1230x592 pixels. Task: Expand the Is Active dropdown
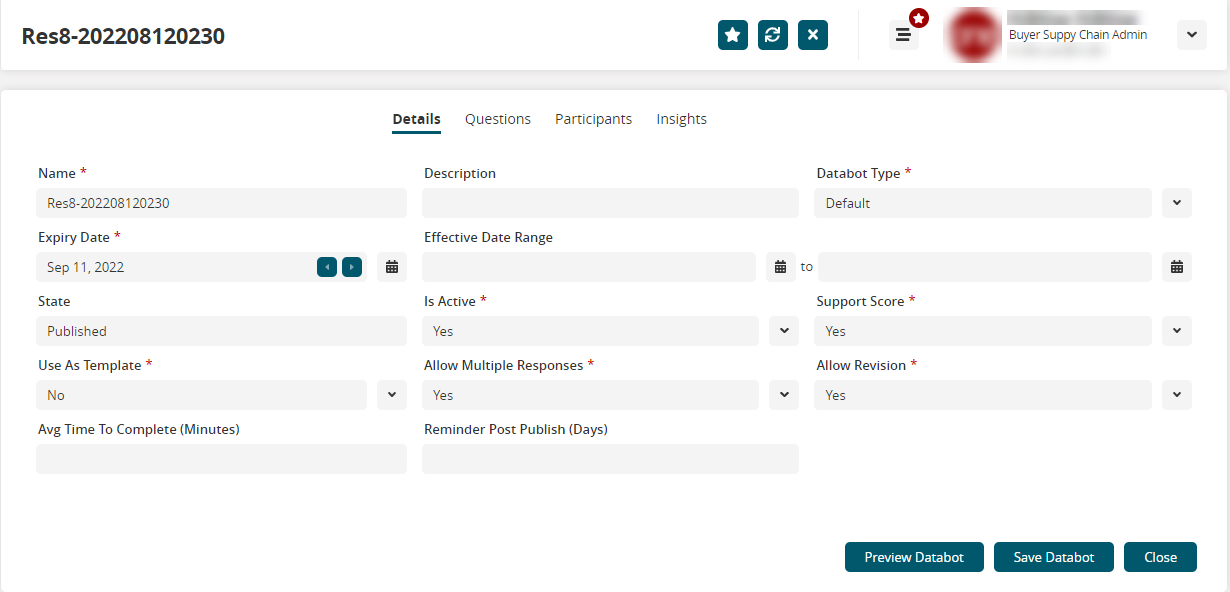(x=784, y=331)
